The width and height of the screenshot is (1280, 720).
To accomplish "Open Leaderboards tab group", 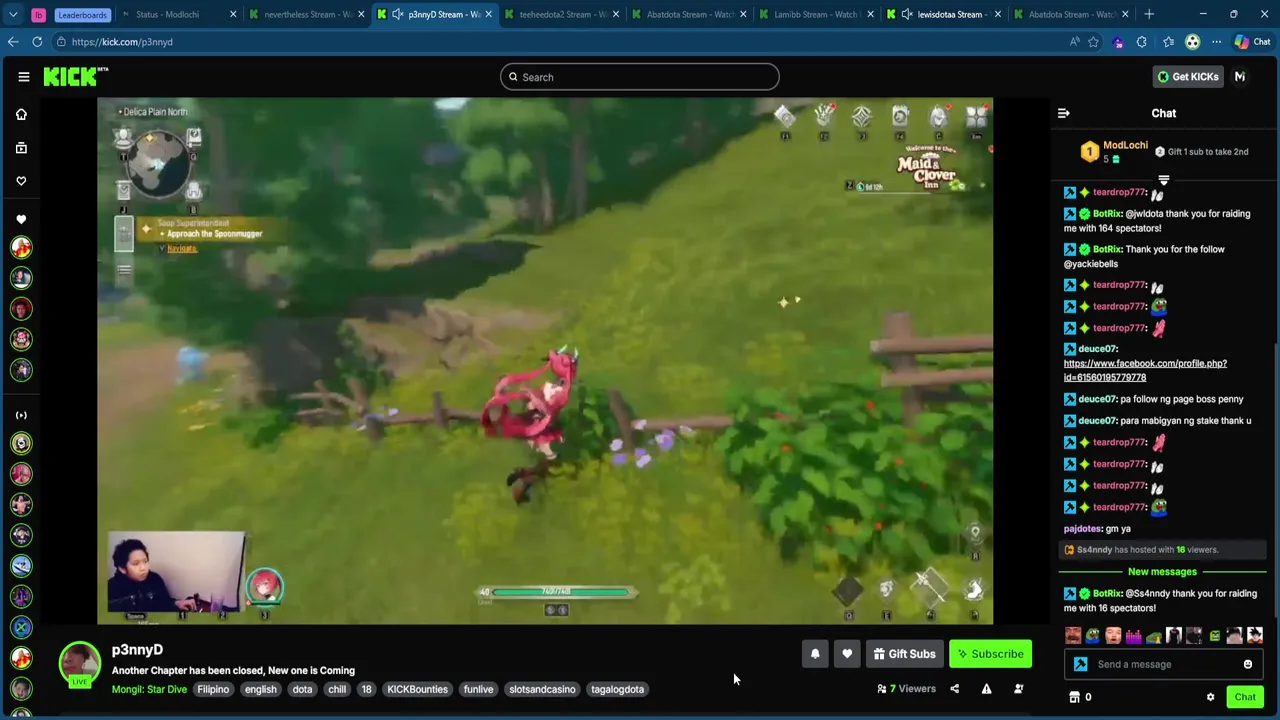I will click(x=81, y=14).
